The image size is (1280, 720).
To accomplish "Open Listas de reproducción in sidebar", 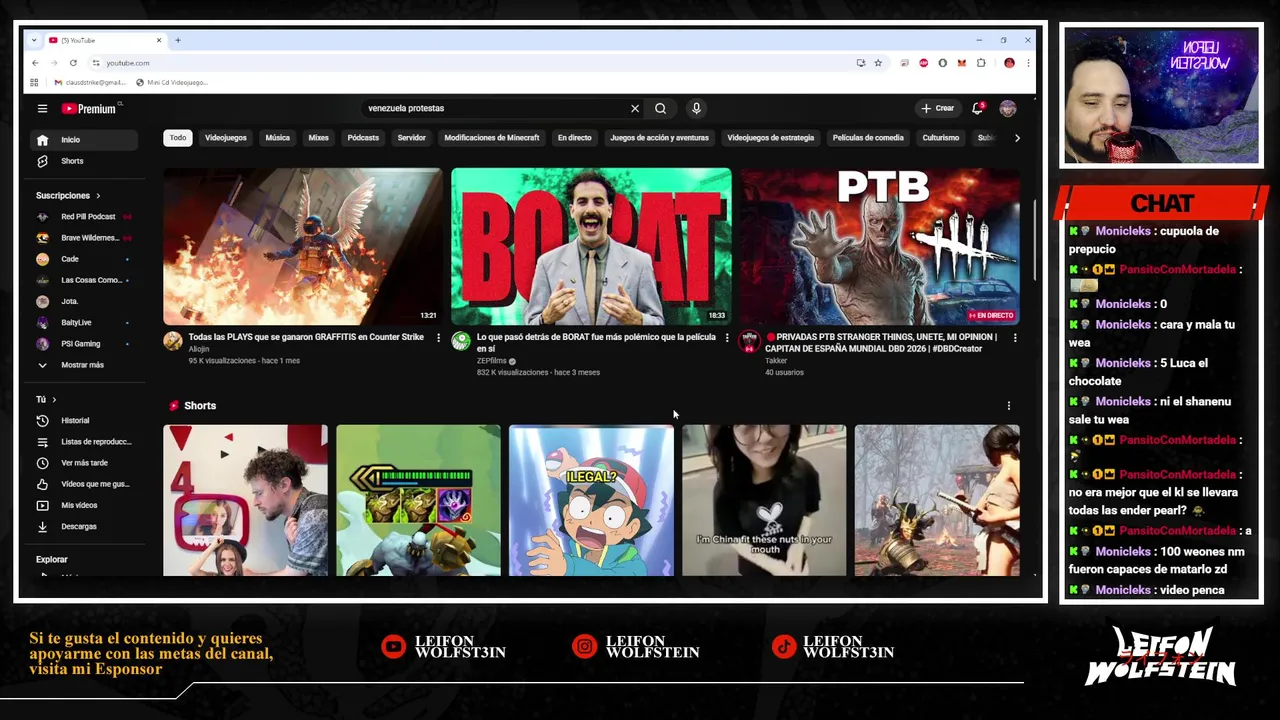I will [x=85, y=442].
